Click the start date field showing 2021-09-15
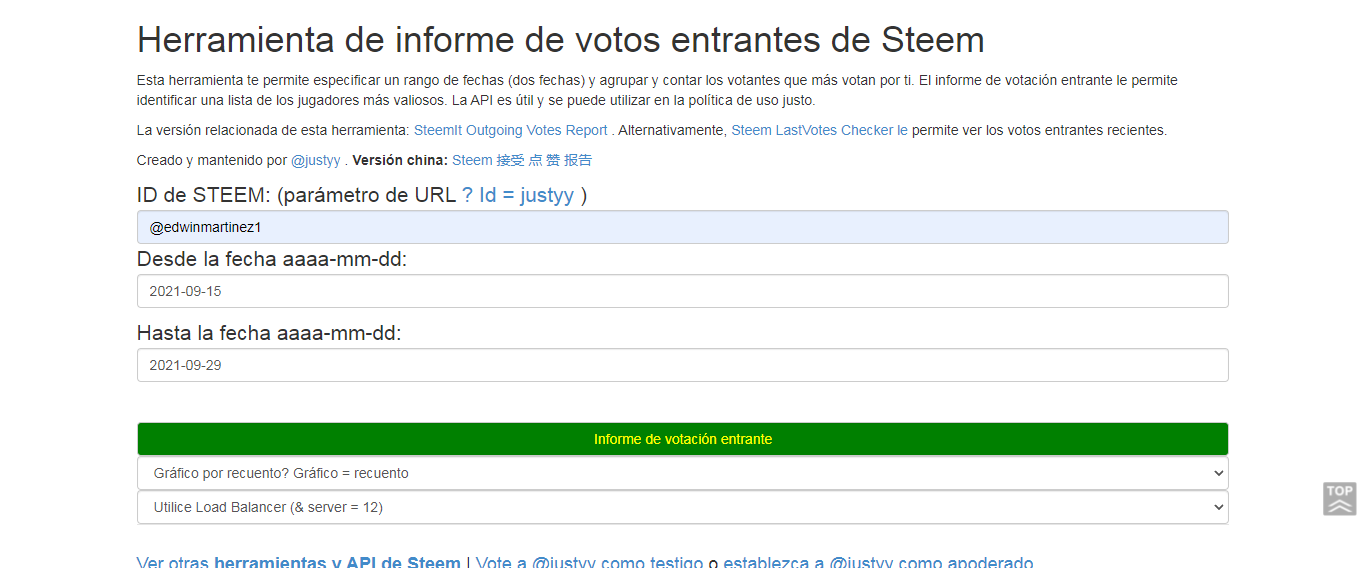The height and width of the screenshot is (568, 1366). pyautogui.click(x=682, y=291)
